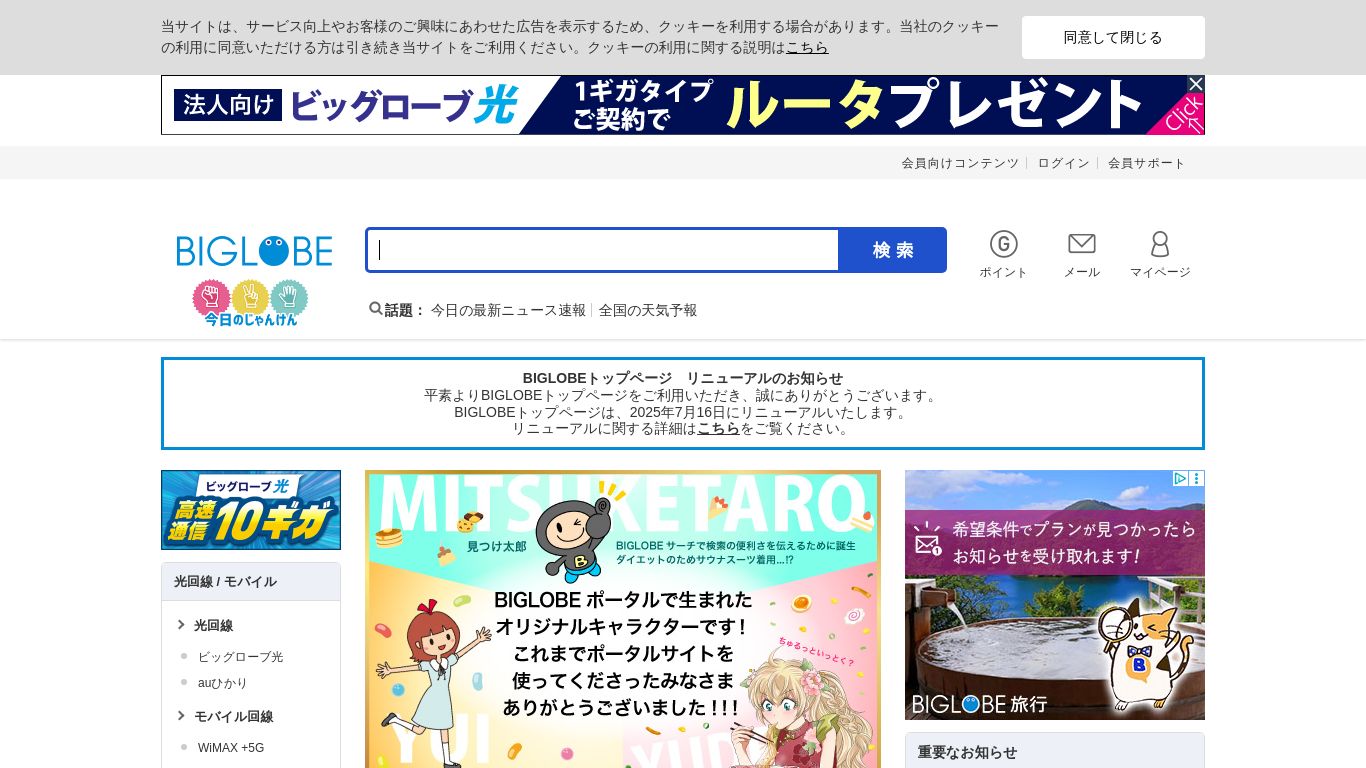The image size is (1366, 768).
Task: Click the ビッグローブ光 10ギガ banner
Action: pyautogui.click(x=251, y=510)
